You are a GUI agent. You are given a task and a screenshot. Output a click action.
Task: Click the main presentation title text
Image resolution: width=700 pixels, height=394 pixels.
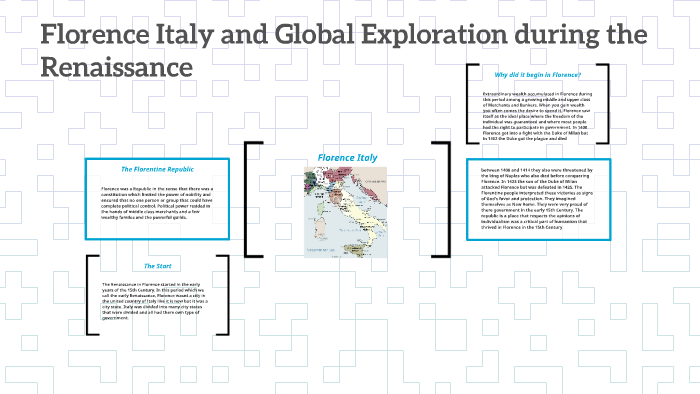tap(344, 50)
